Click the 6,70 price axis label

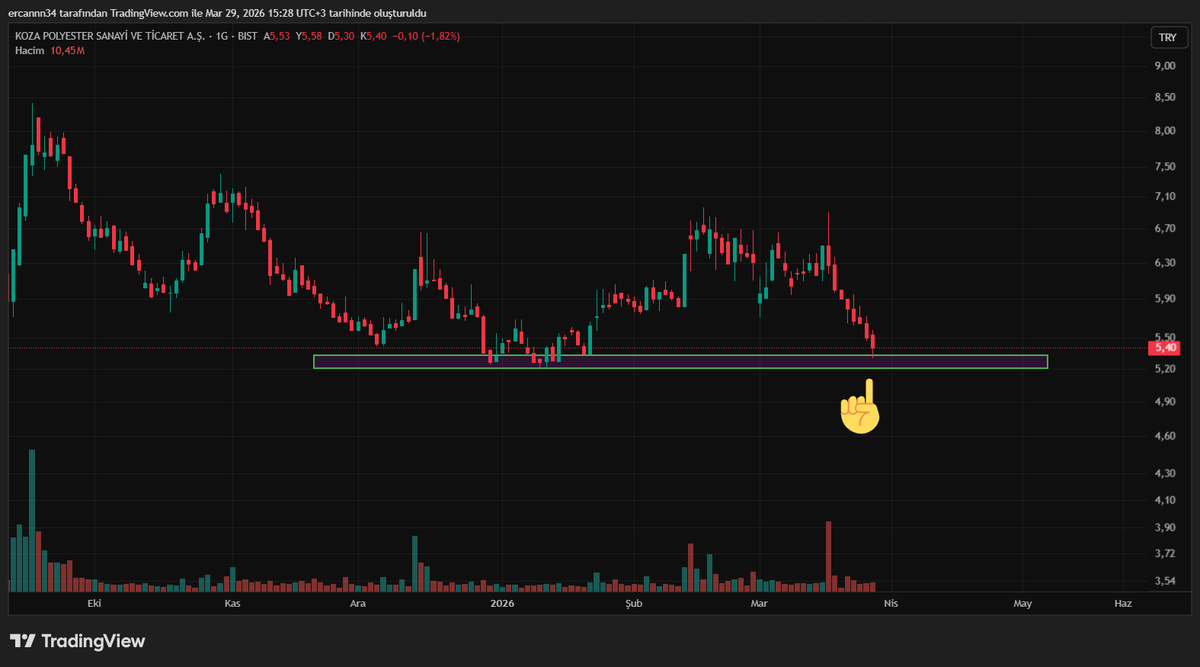click(x=1165, y=229)
